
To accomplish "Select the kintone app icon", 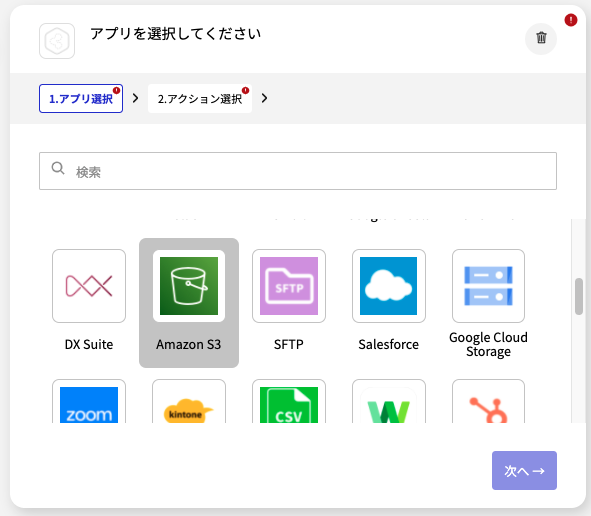I will (x=189, y=401).
